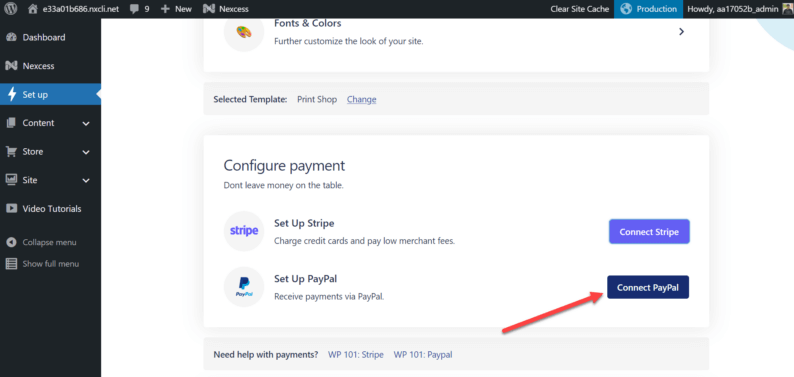Open the comments bubble icon showing 9
Viewport: 794px width, 377px height.
coord(134,9)
